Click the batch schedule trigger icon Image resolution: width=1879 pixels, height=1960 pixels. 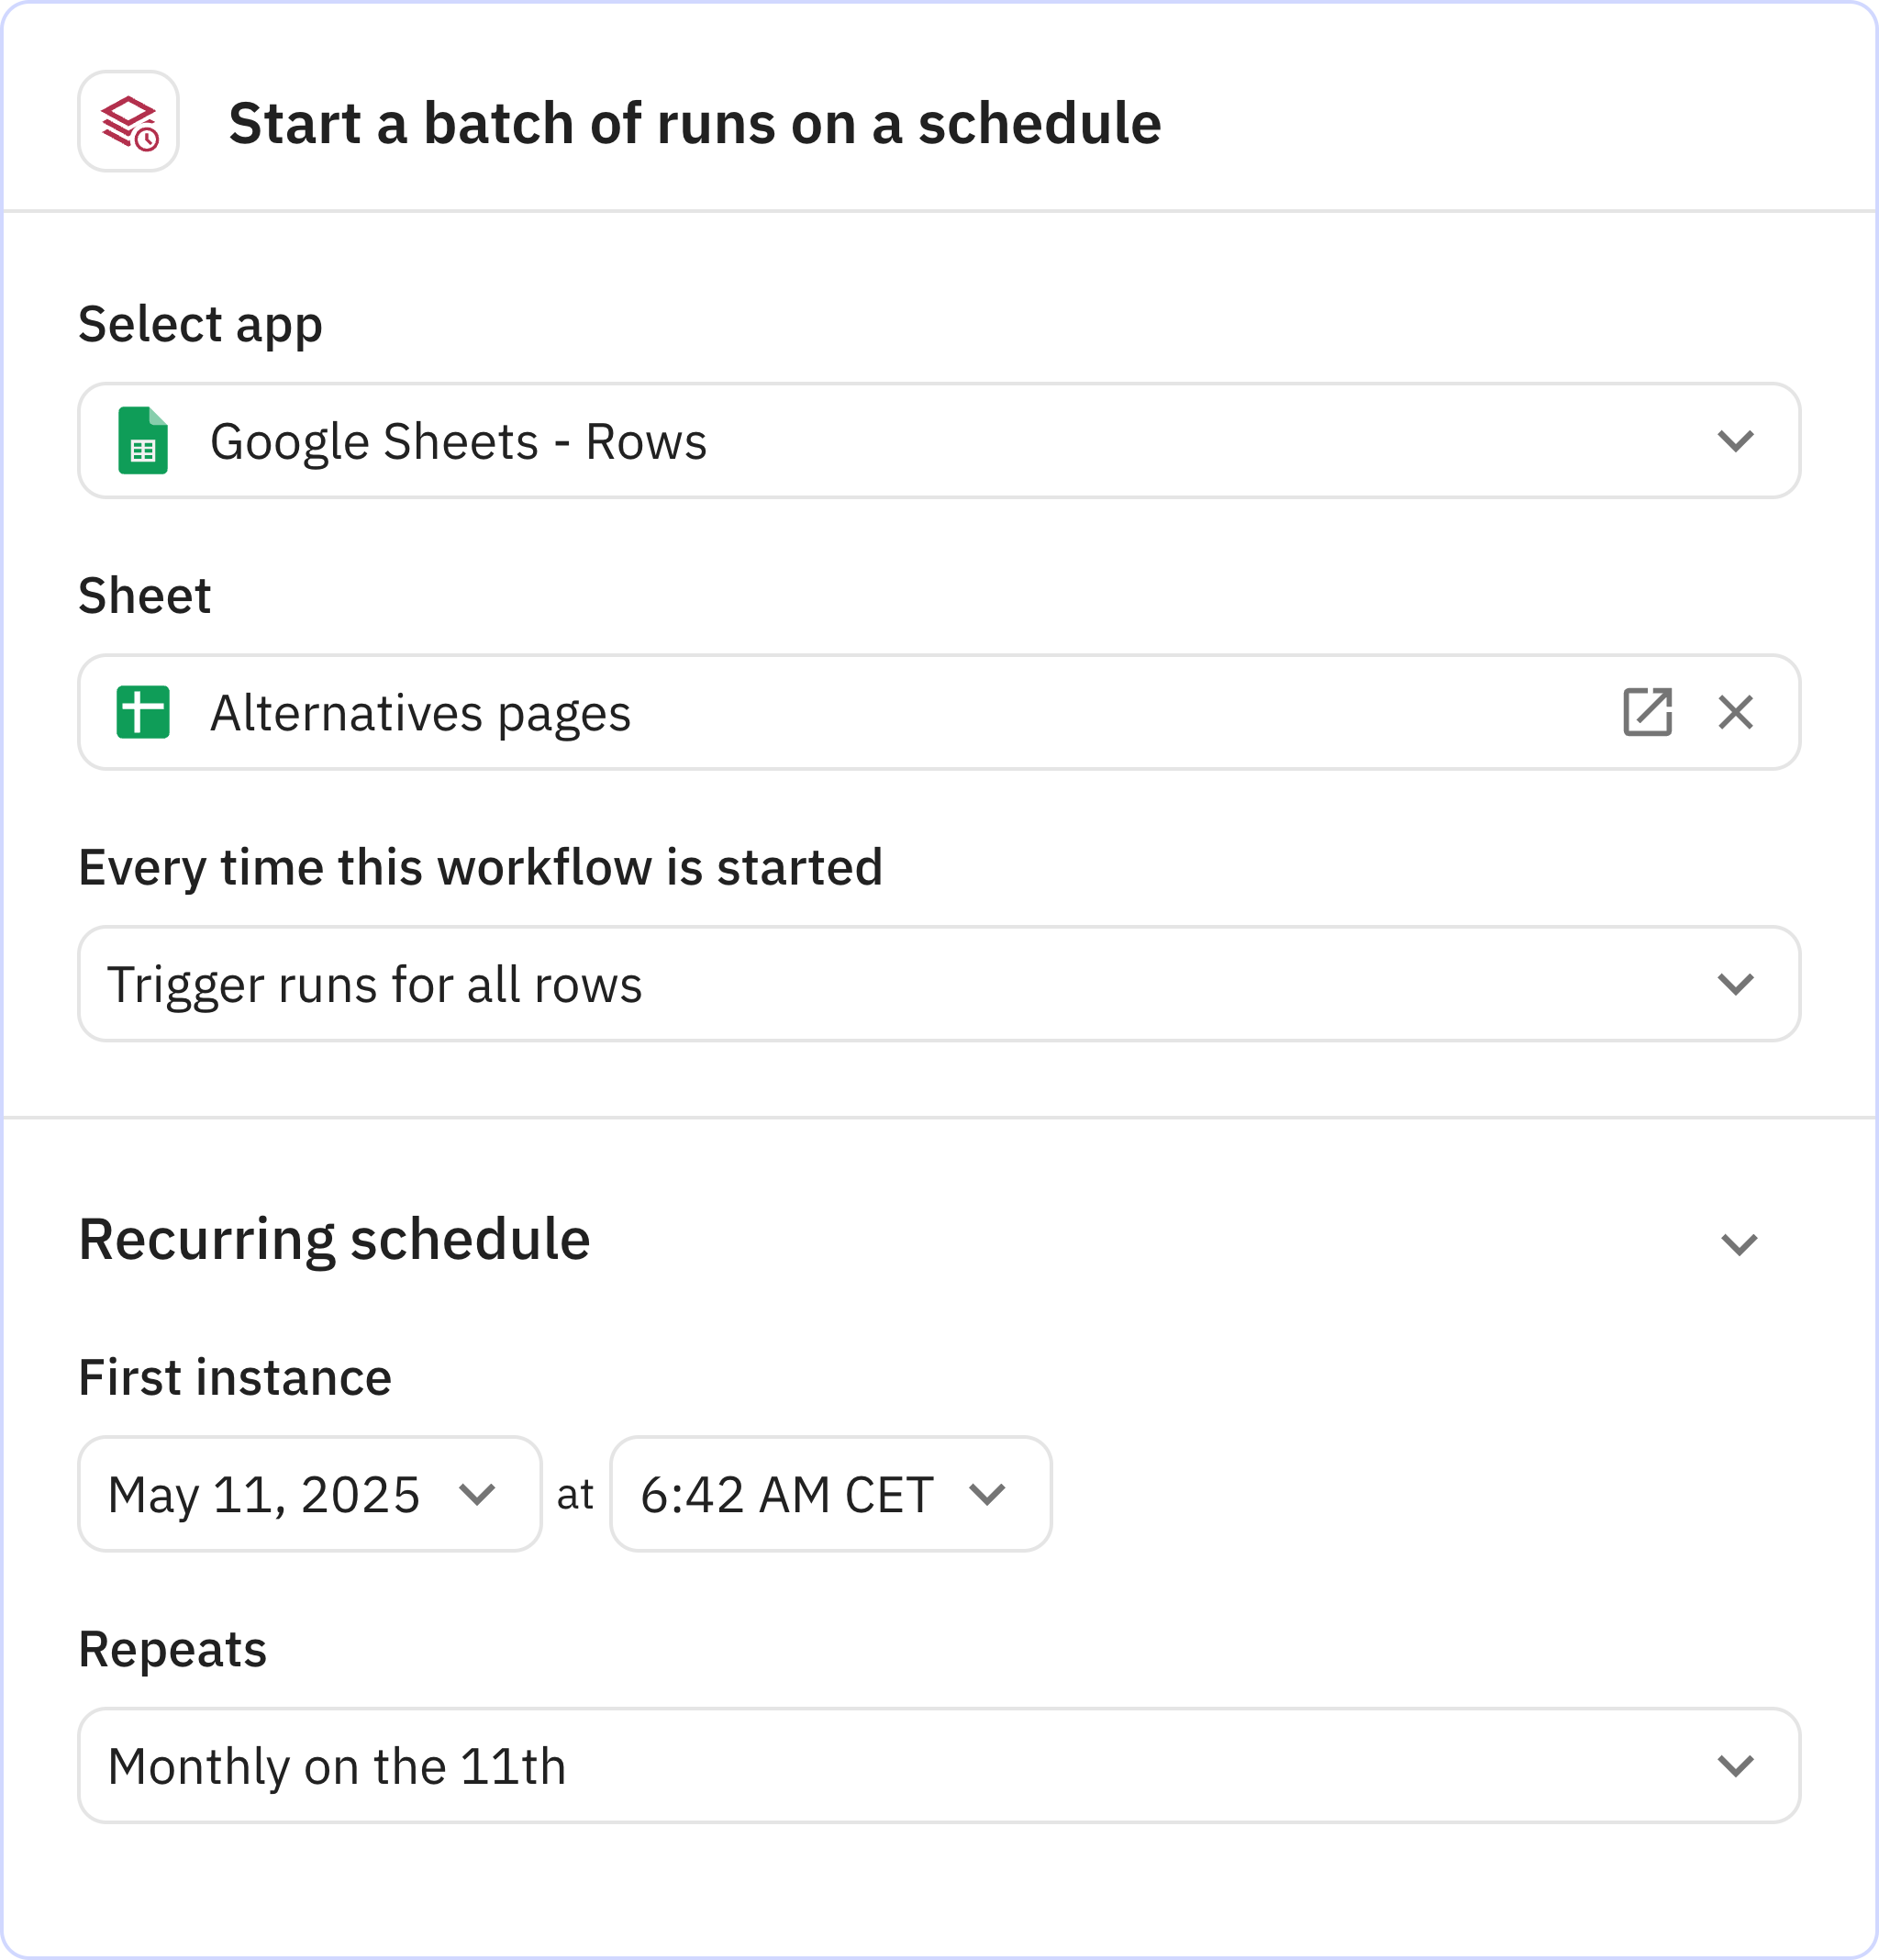tap(129, 122)
